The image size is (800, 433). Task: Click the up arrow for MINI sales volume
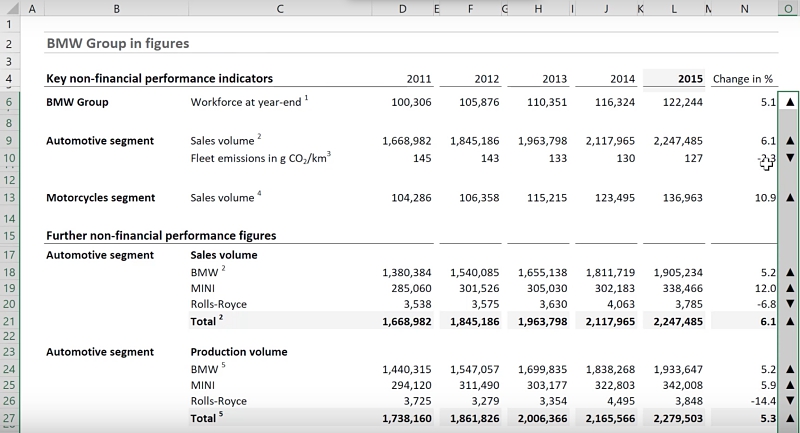(x=790, y=288)
